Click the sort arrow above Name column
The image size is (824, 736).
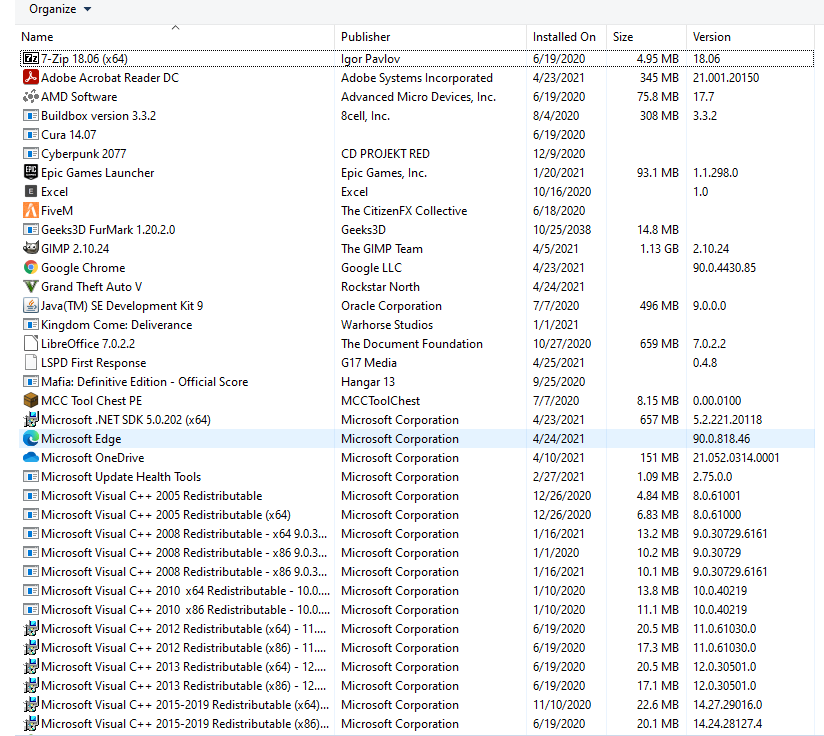click(176, 27)
